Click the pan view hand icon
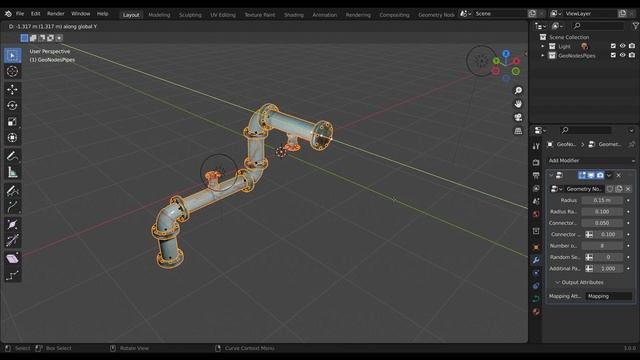Viewport: 640px width, 360px height. coord(518,104)
